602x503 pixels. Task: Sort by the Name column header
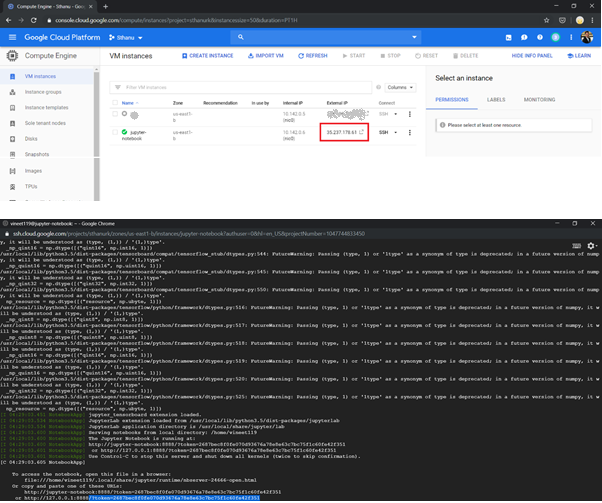pos(129,103)
